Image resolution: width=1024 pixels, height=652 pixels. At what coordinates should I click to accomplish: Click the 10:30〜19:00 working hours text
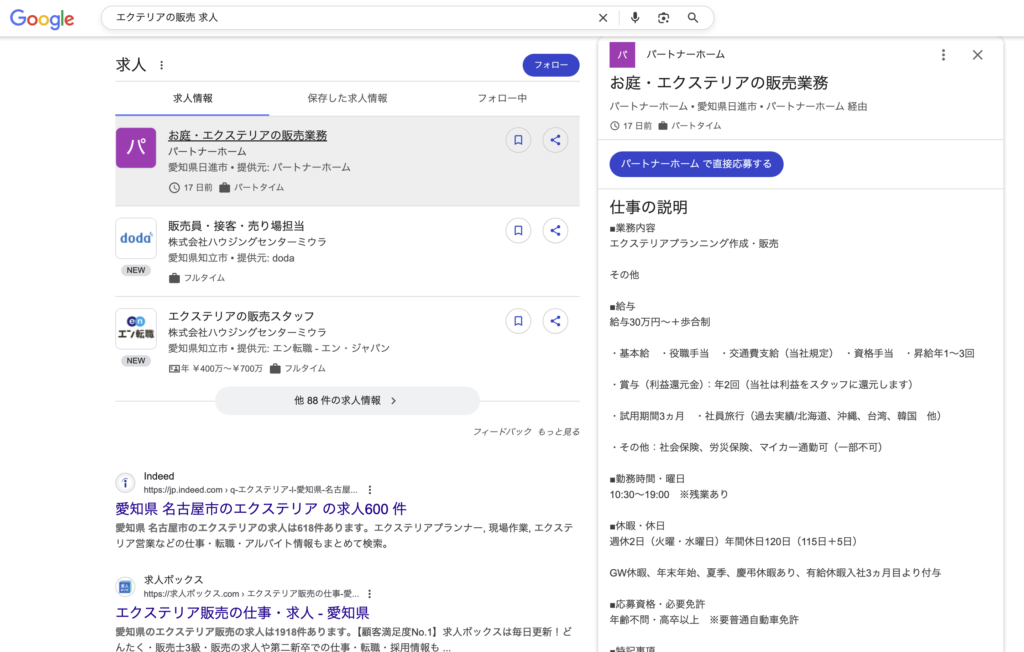click(x=639, y=495)
